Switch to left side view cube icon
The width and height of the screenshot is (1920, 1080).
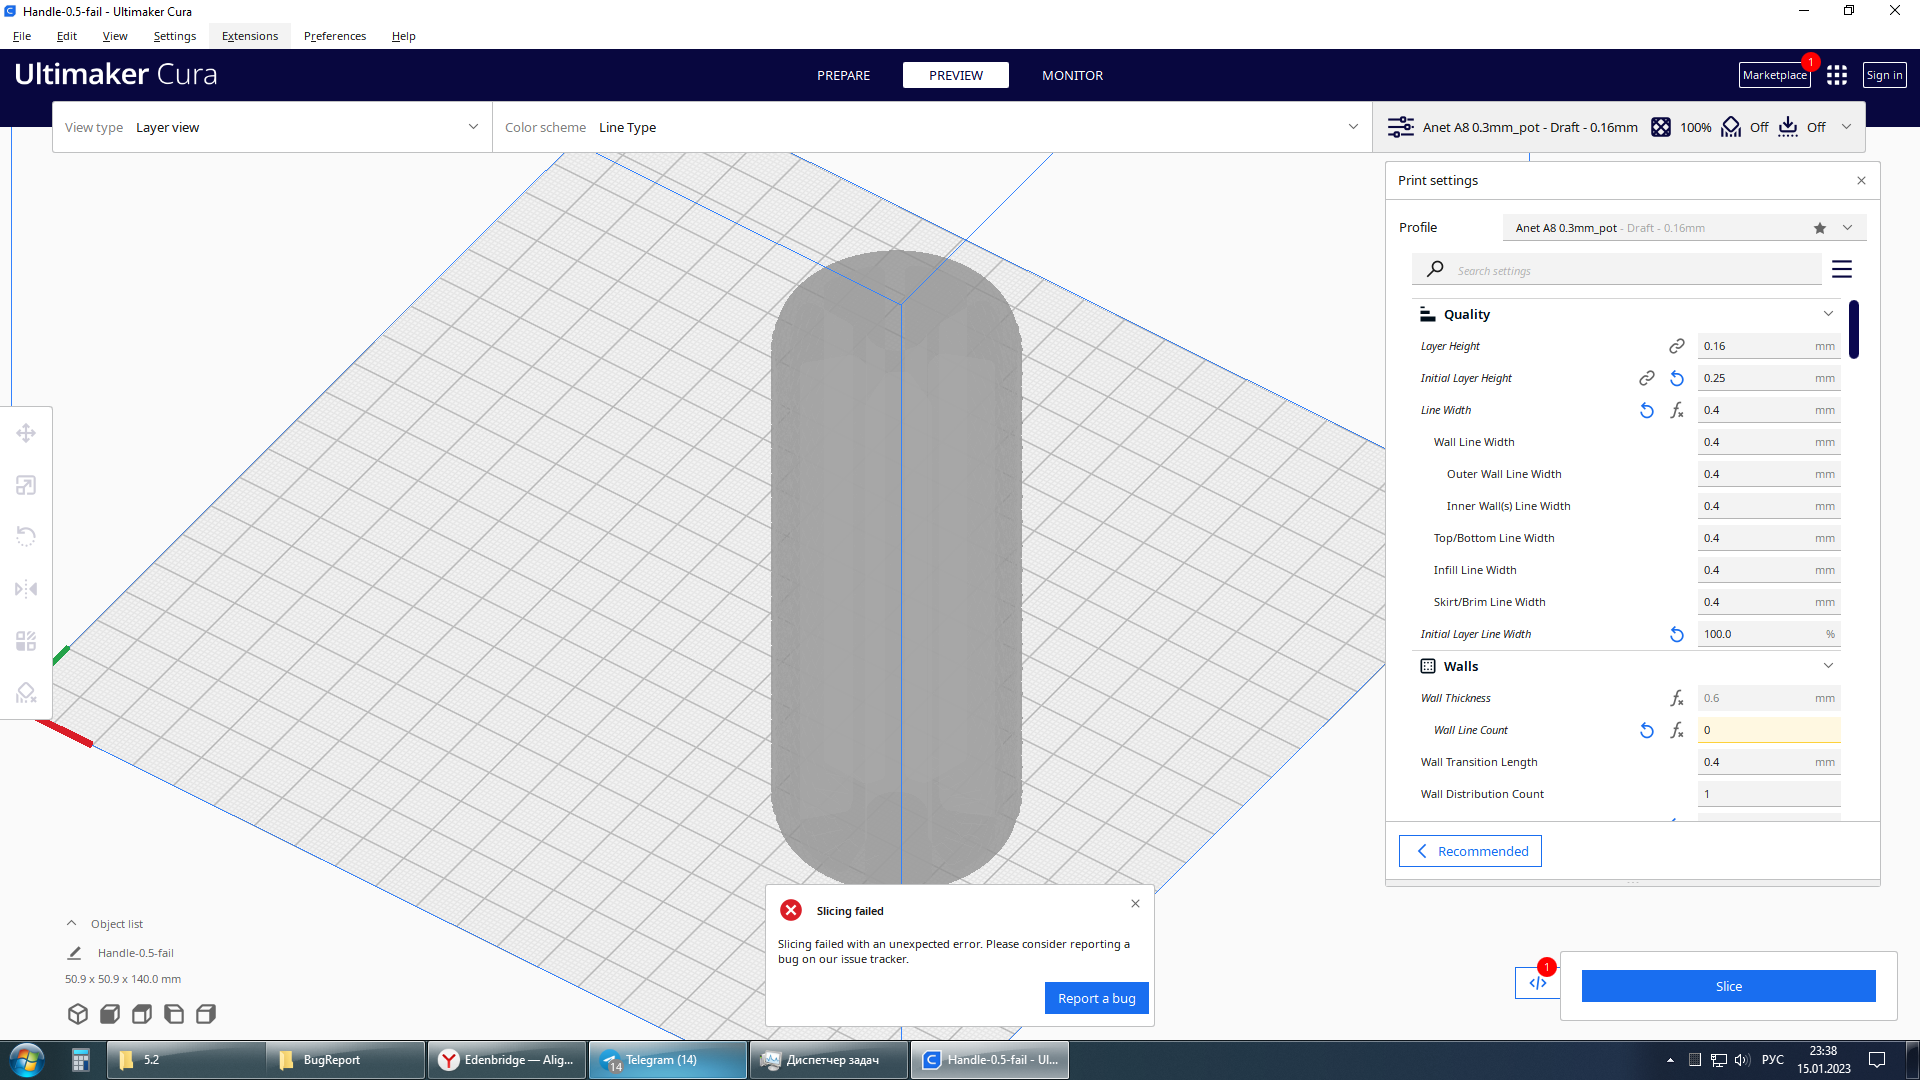174,1014
